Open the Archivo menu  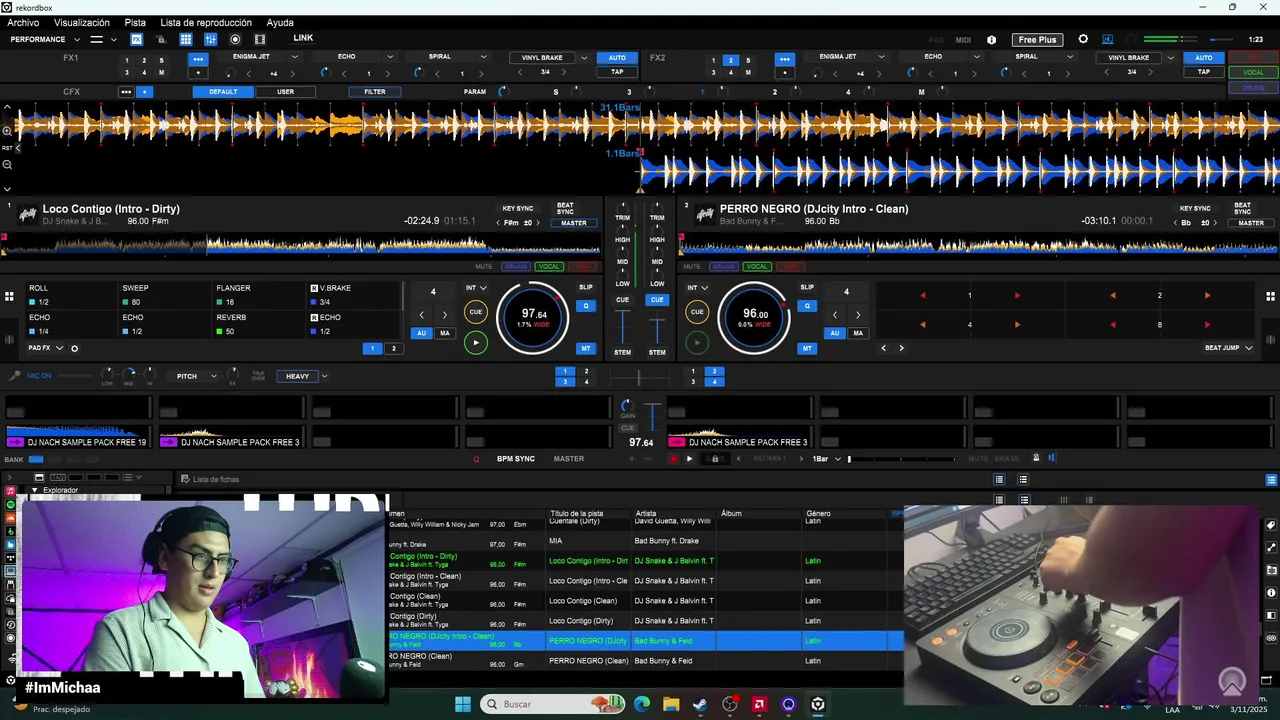(x=23, y=22)
